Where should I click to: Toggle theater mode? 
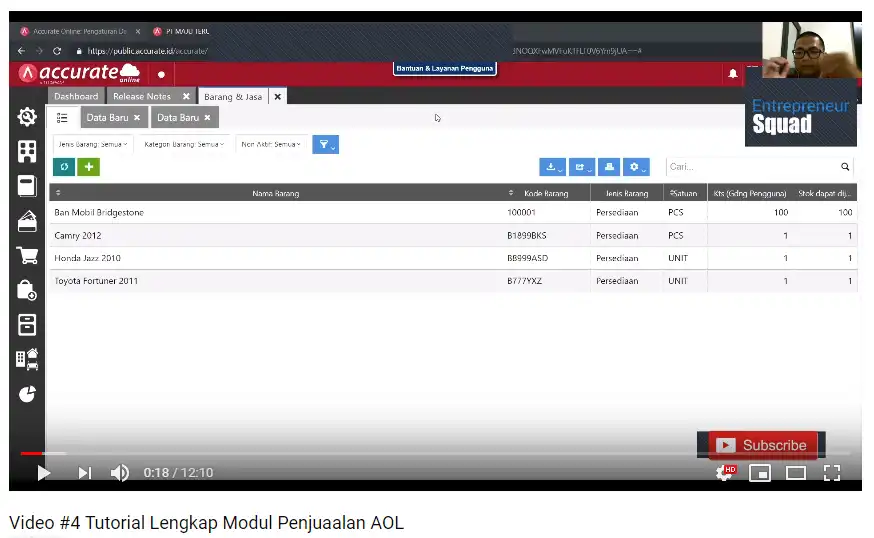pyautogui.click(x=795, y=473)
